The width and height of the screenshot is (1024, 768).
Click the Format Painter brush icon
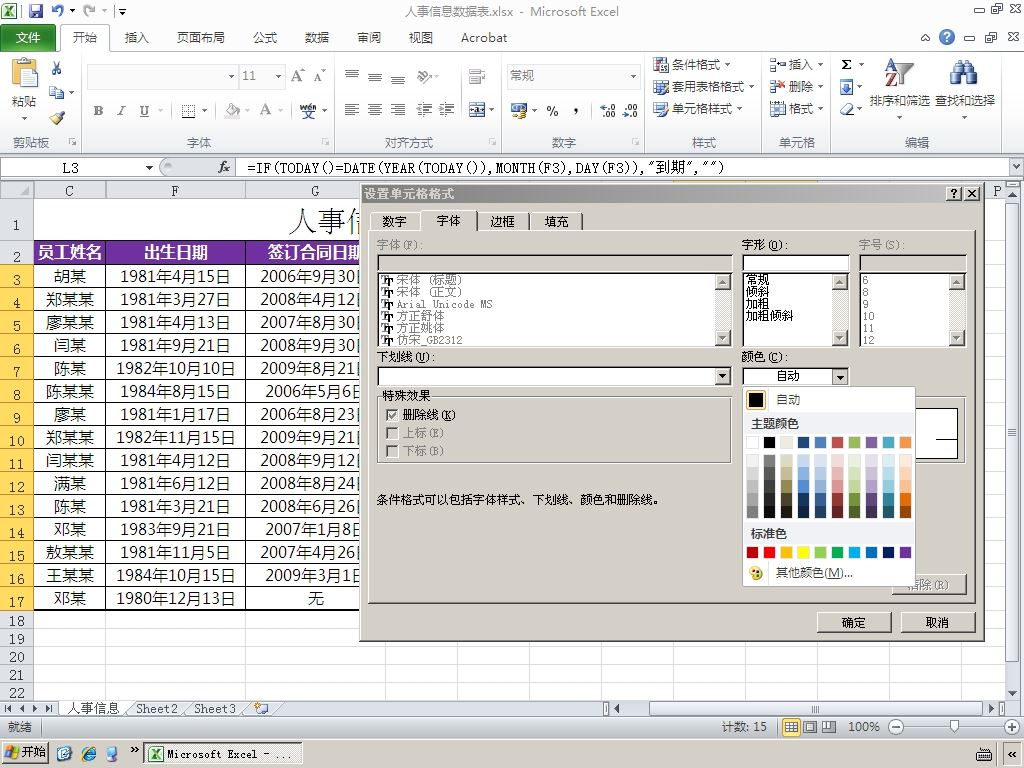(x=57, y=118)
